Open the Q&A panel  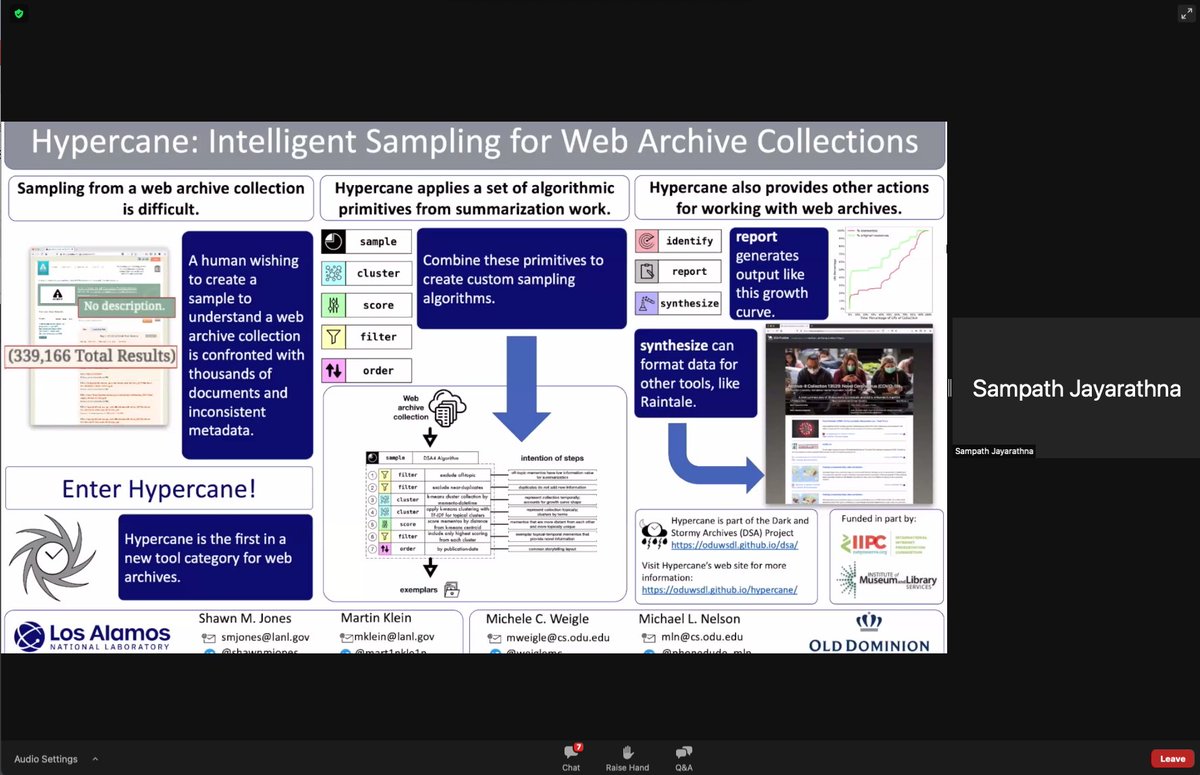pos(684,758)
